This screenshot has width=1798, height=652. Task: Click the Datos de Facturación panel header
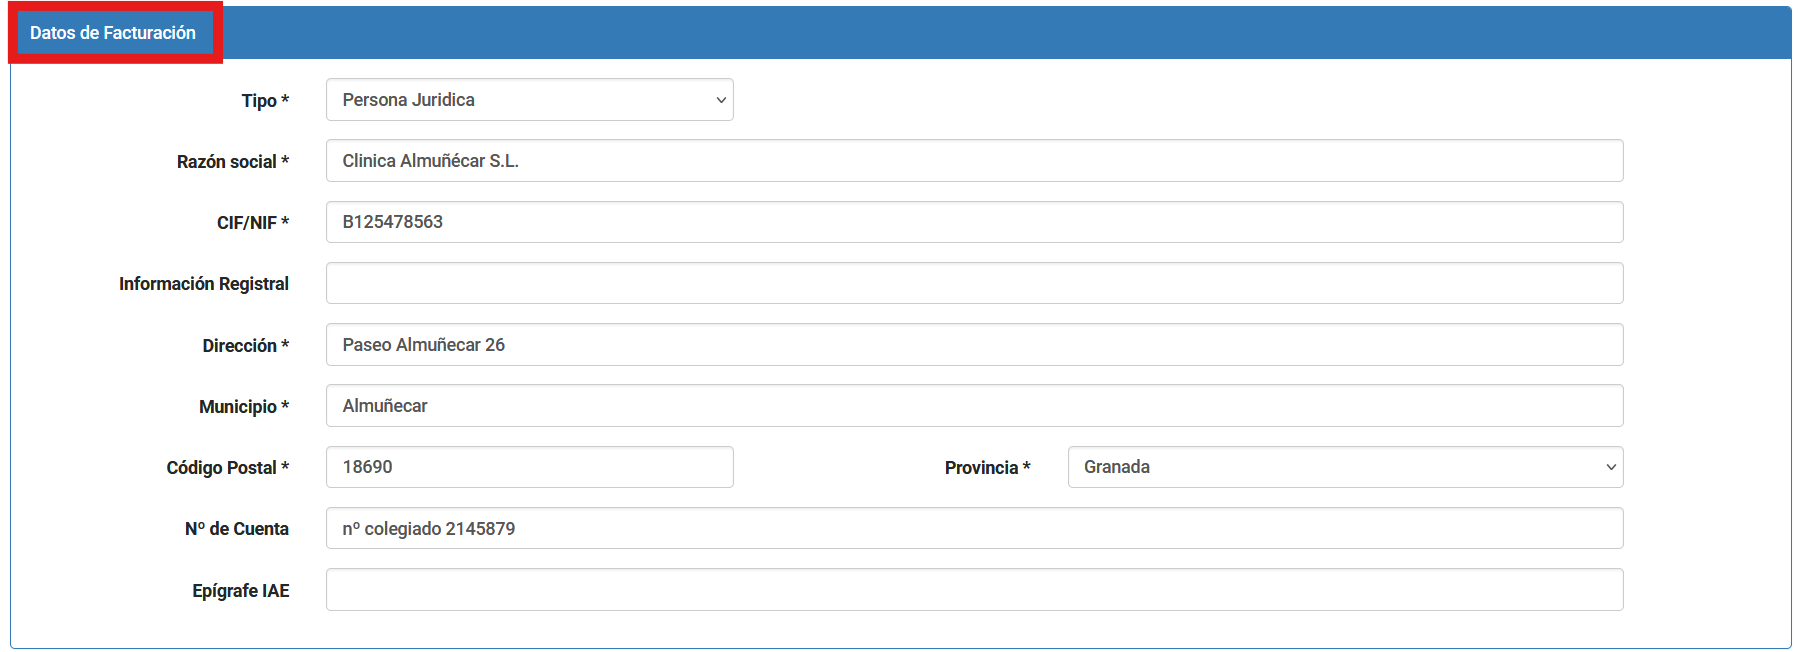click(113, 33)
